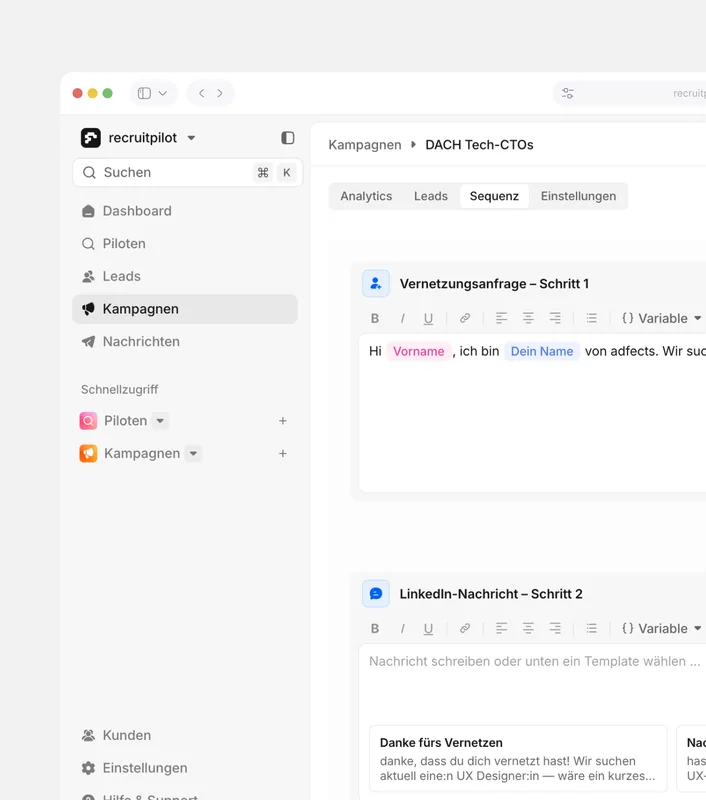The height and width of the screenshot is (800, 706).
Task: Open Variable dropdown in Schritt 2
Action: 662,629
